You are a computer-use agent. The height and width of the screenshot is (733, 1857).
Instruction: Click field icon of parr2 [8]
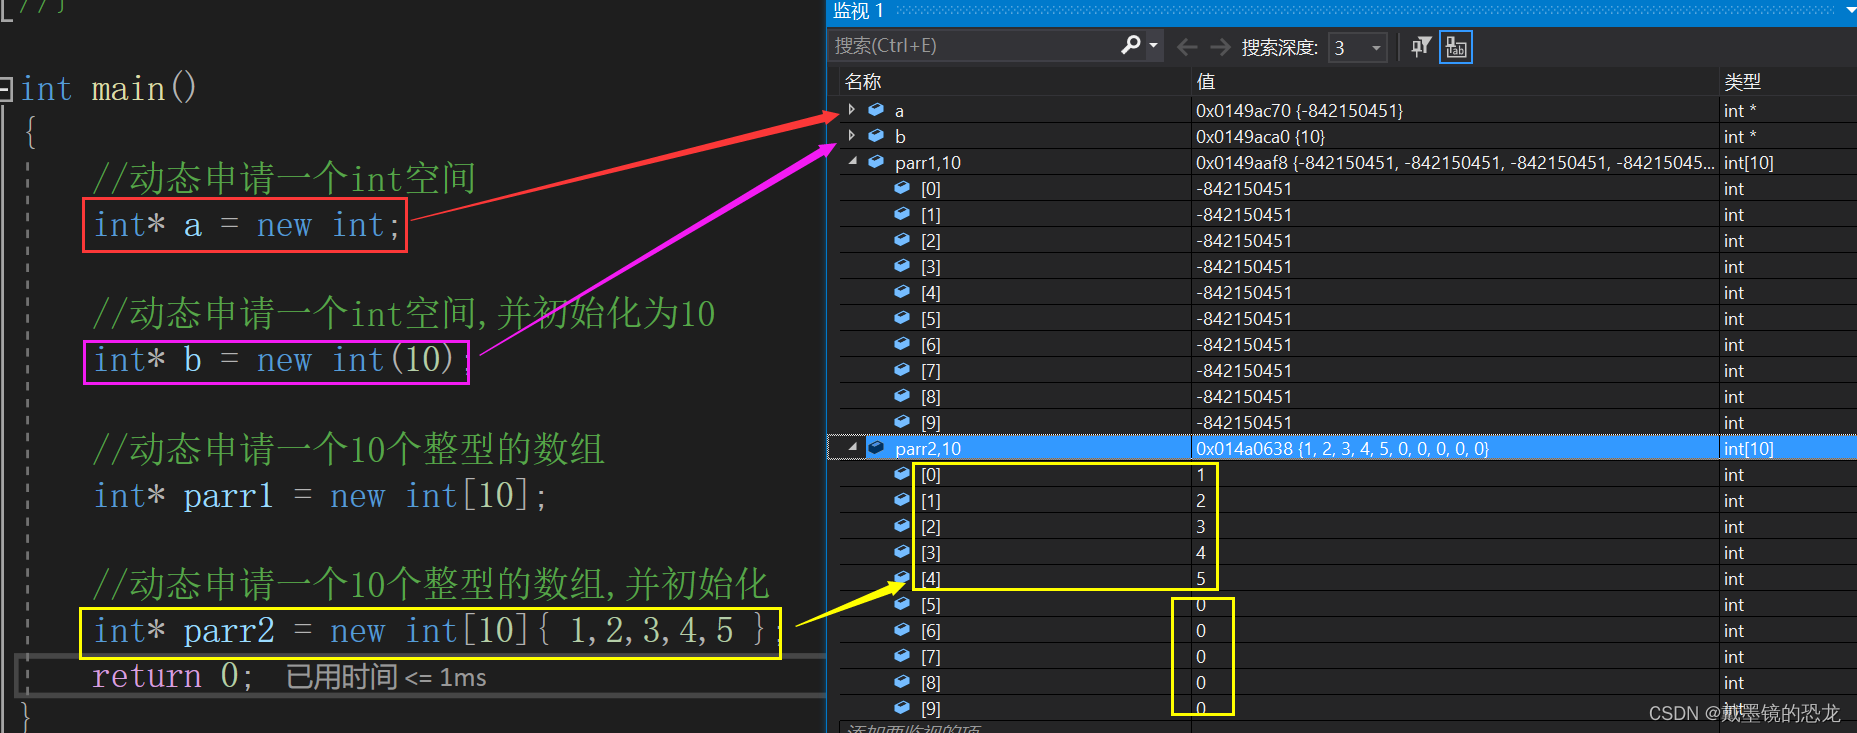[902, 682]
